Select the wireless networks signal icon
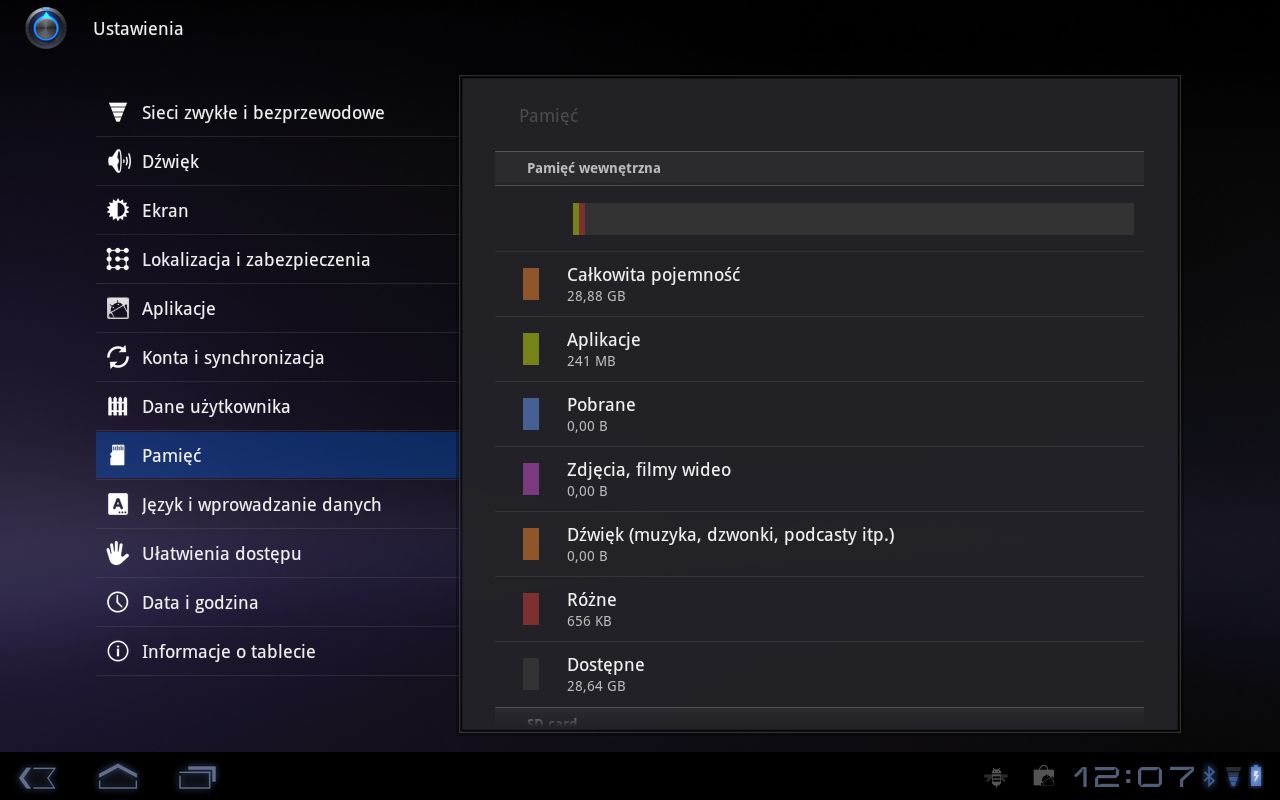 118,112
